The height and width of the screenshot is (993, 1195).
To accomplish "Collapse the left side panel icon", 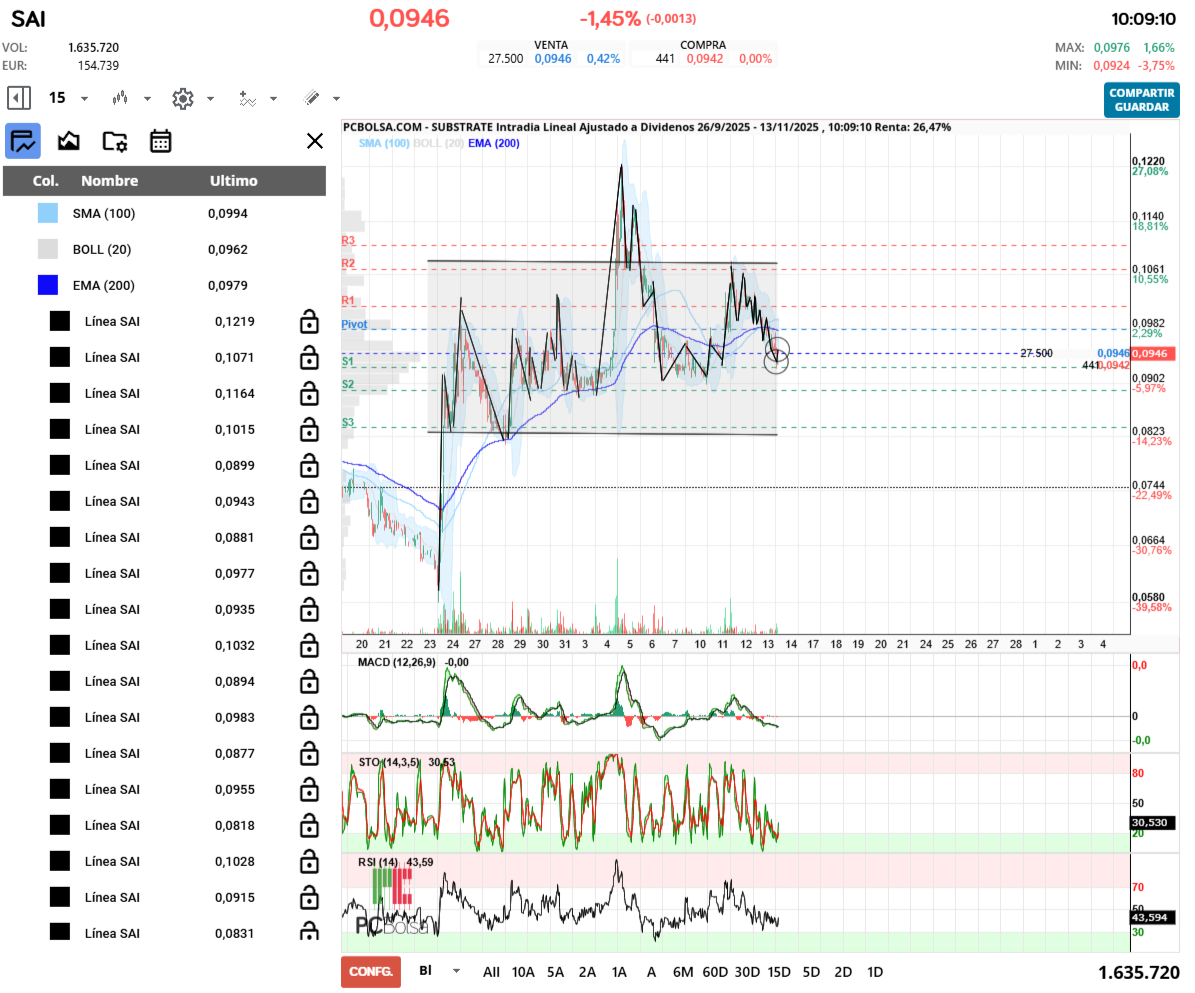I will coord(18,98).
